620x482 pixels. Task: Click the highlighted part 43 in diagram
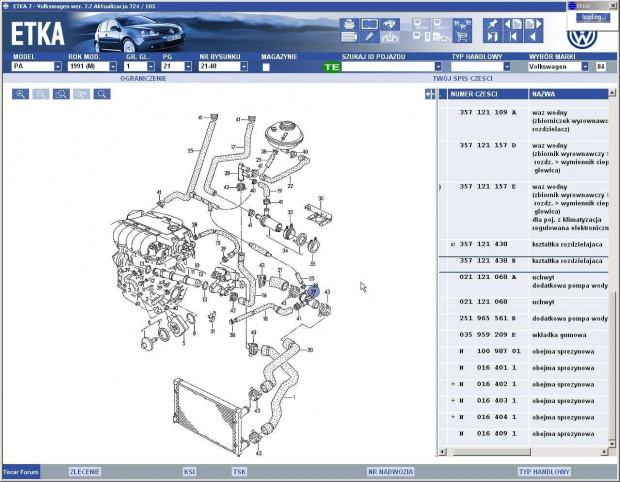312,293
